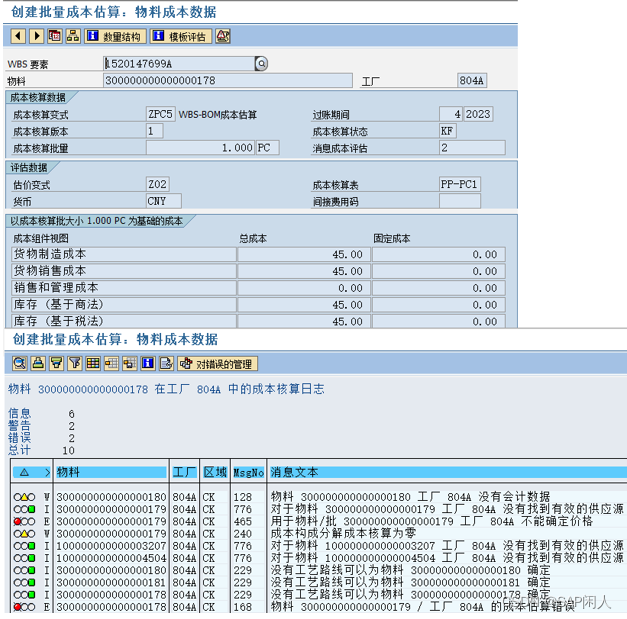The width and height of the screenshot is (627, 619).
Task: Click the warning icon for message 240
Action: [24, 534]
